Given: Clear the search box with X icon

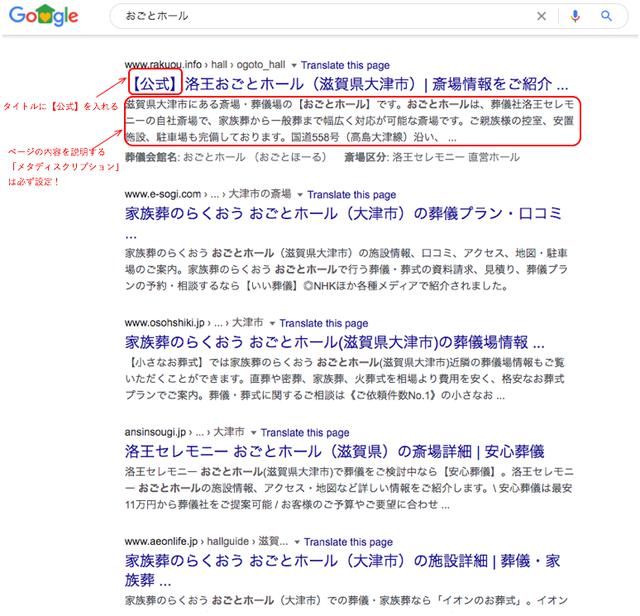Looking at the screenshot, I should pos(541,16).
